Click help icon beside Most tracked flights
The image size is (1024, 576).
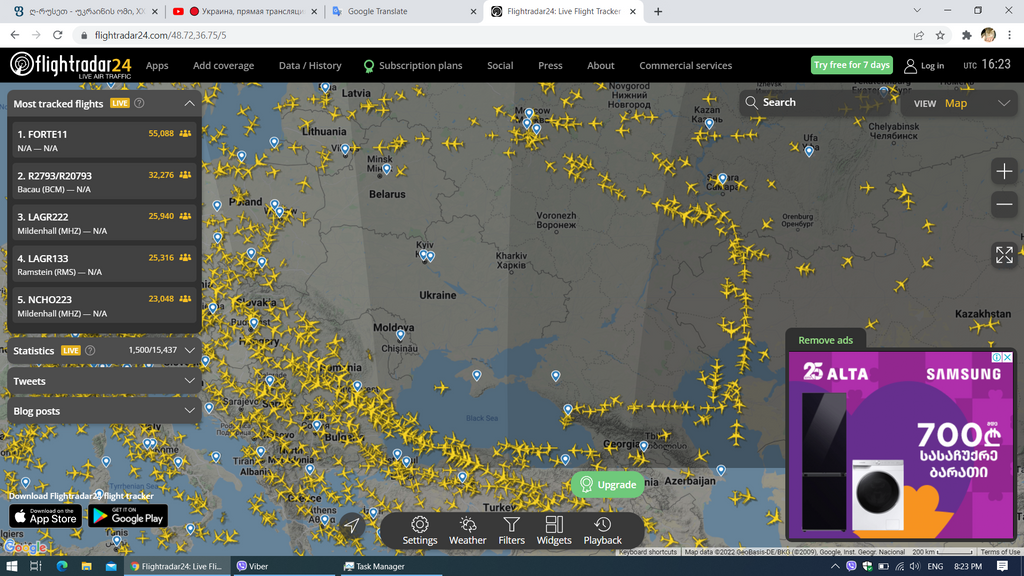click(x=139, y=103)
